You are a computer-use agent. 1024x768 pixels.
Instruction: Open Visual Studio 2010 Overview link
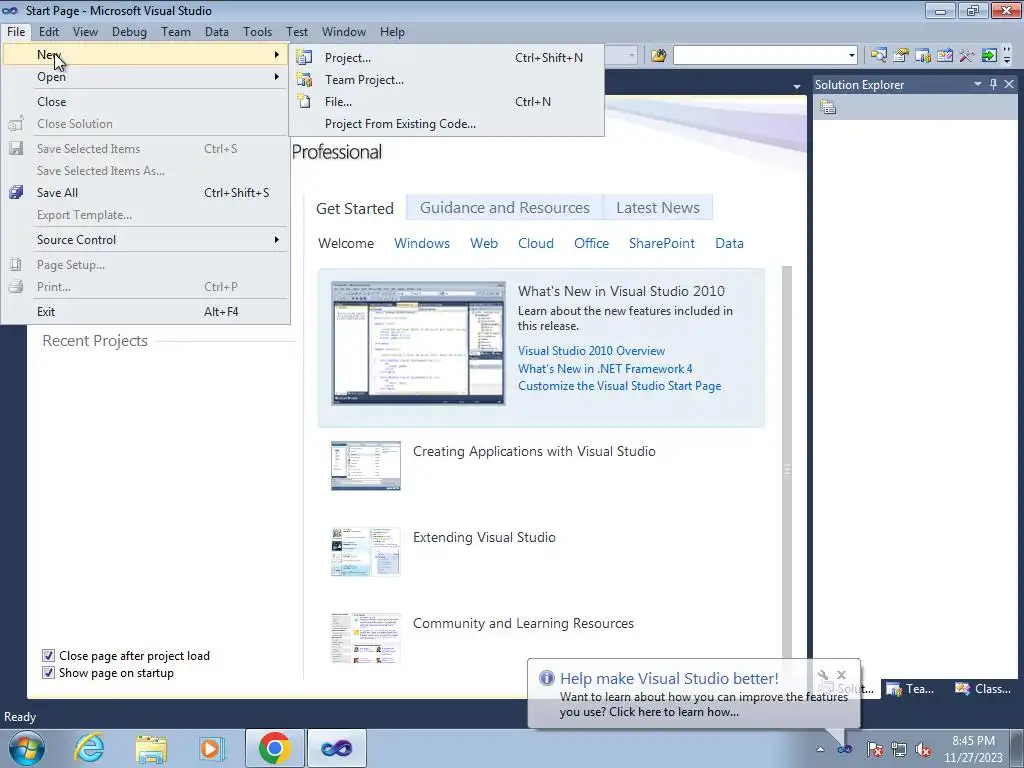point(591,351)
